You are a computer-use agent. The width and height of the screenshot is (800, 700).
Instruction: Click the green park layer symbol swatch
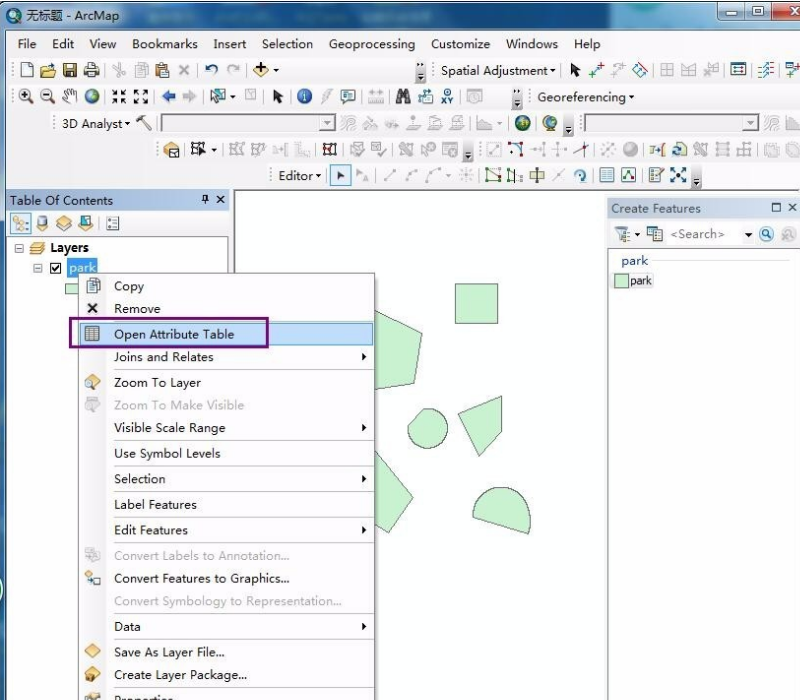pyautogui.click(x=72, y=289)
